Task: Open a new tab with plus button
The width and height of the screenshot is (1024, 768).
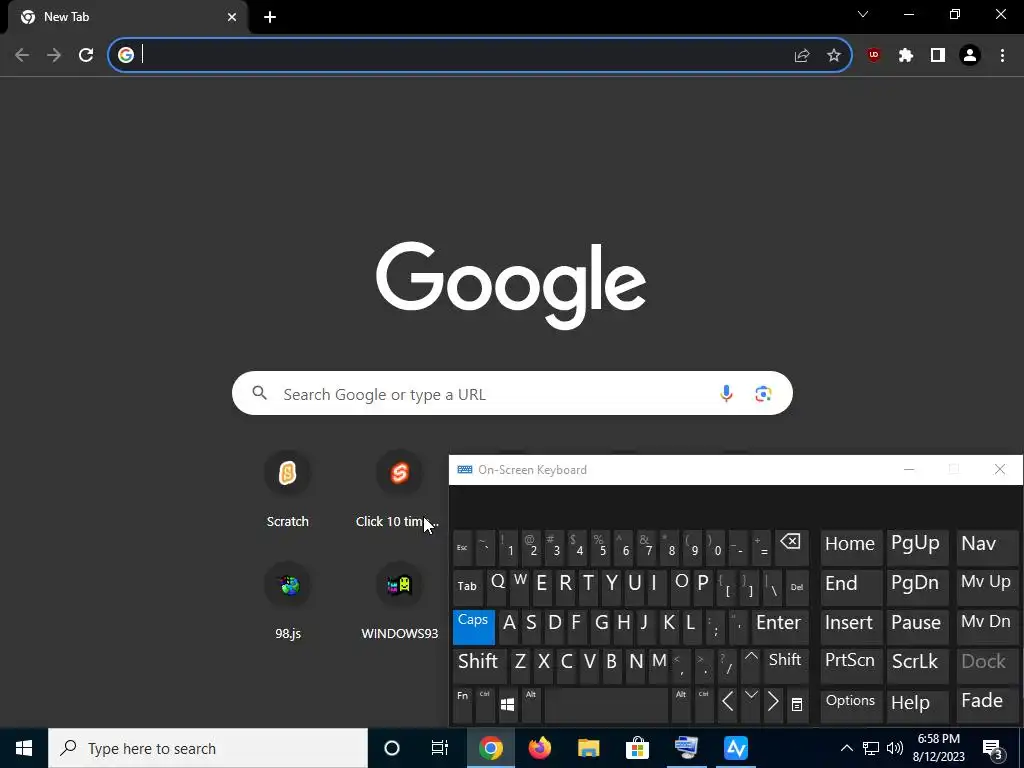Action: [x=270, y=17]
